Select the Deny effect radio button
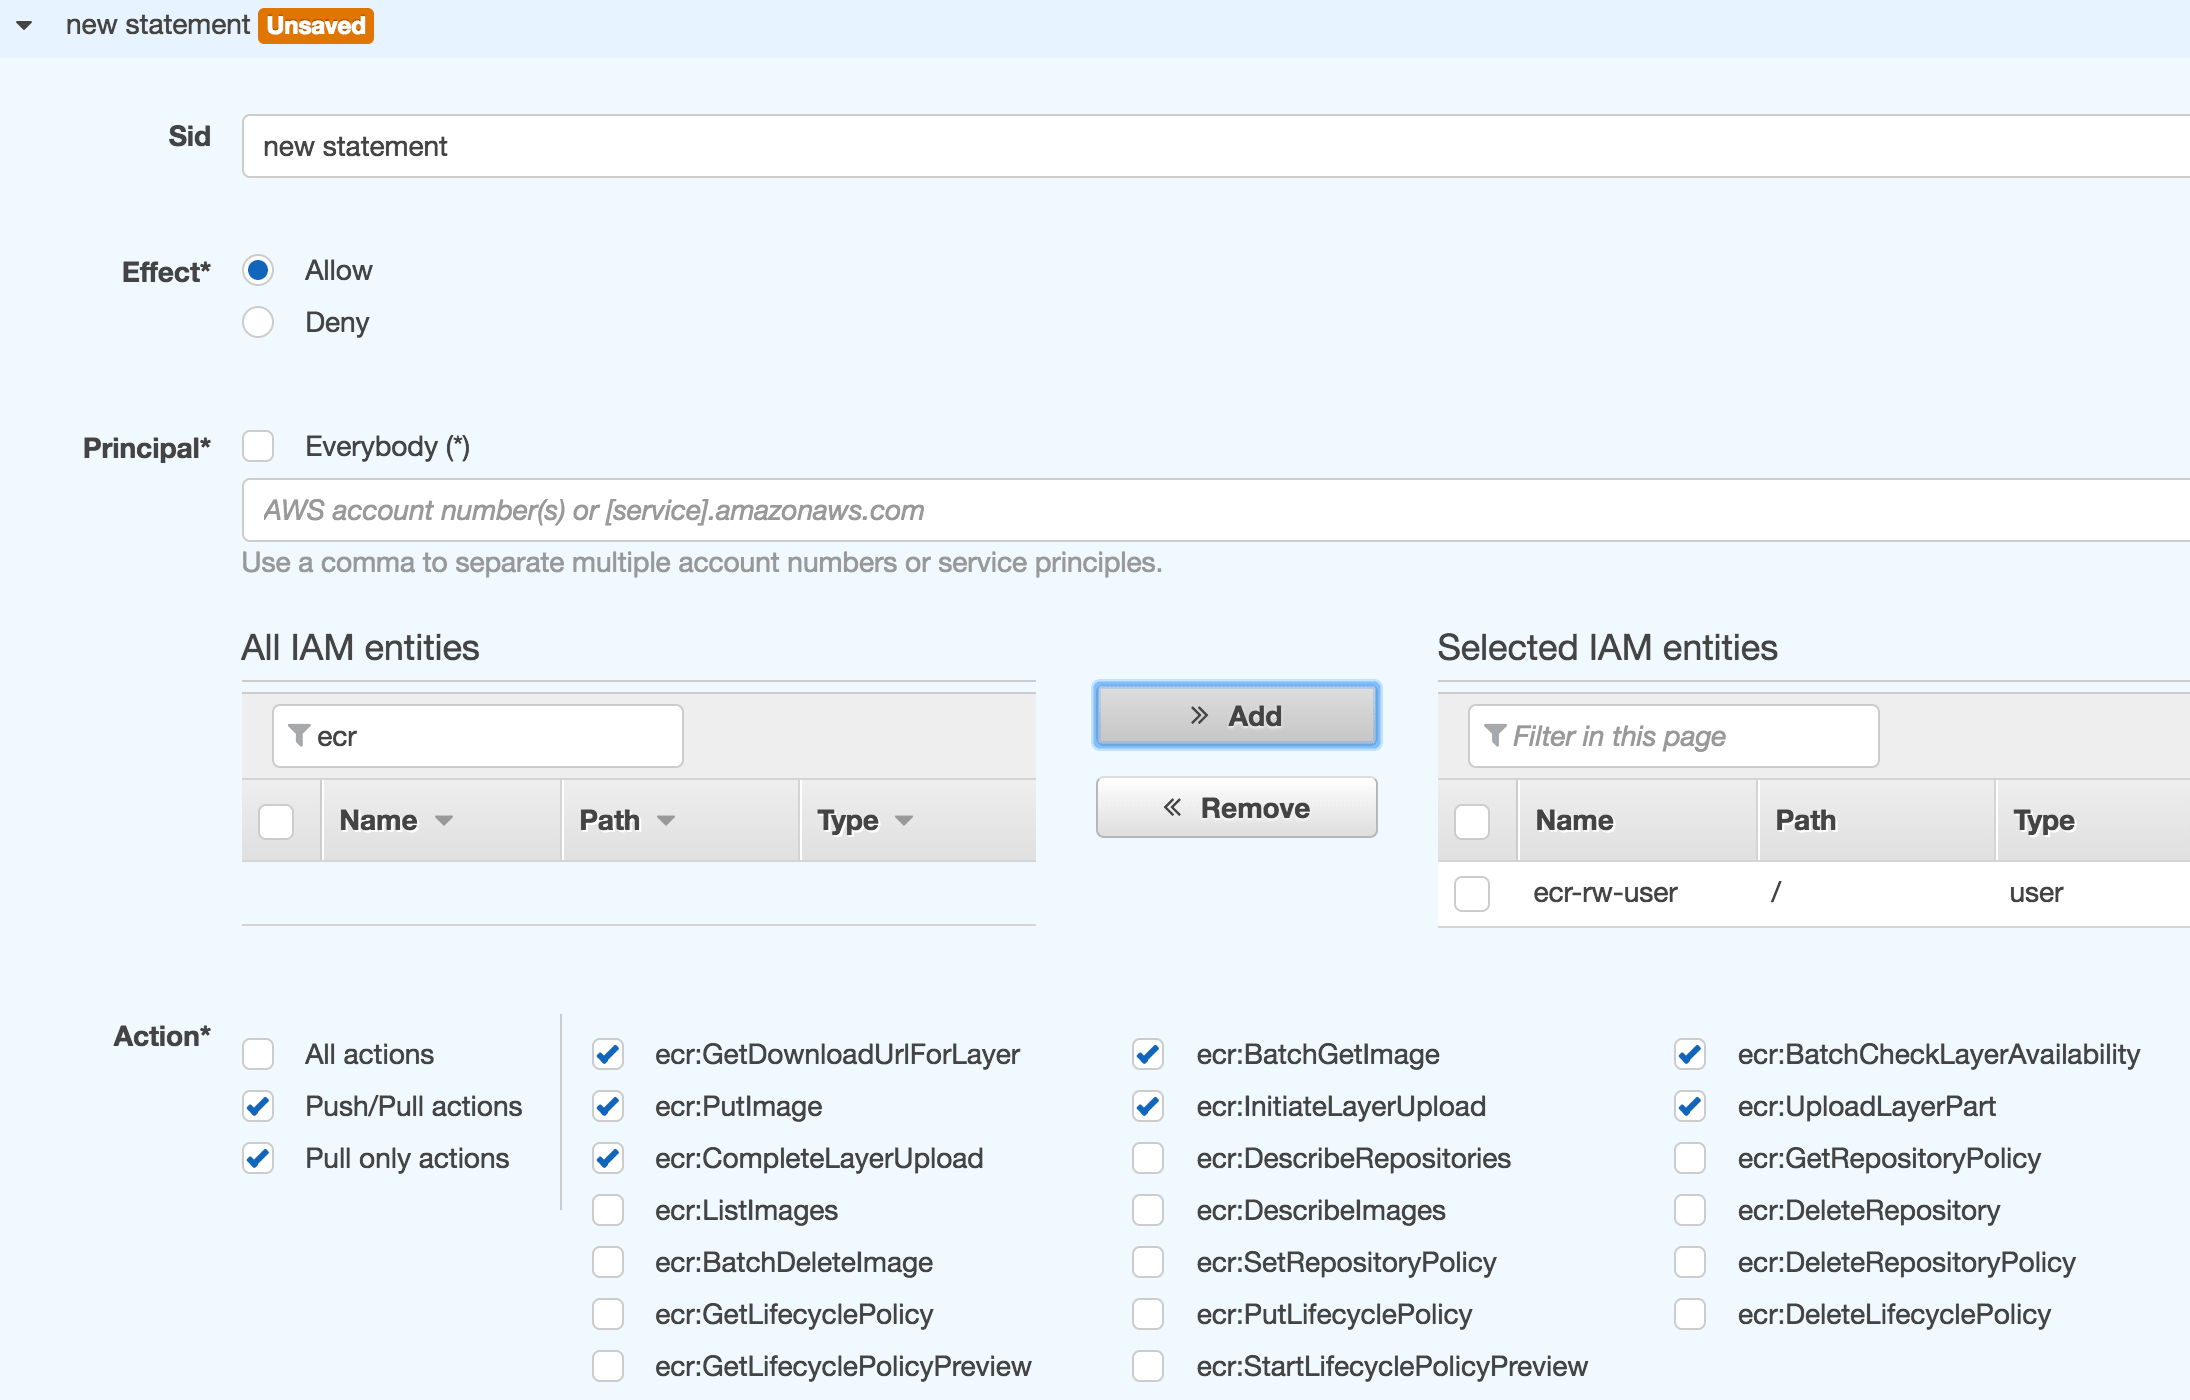Image resolution: width=2190 pixels, height=1400 pixels. click(259, 322)
